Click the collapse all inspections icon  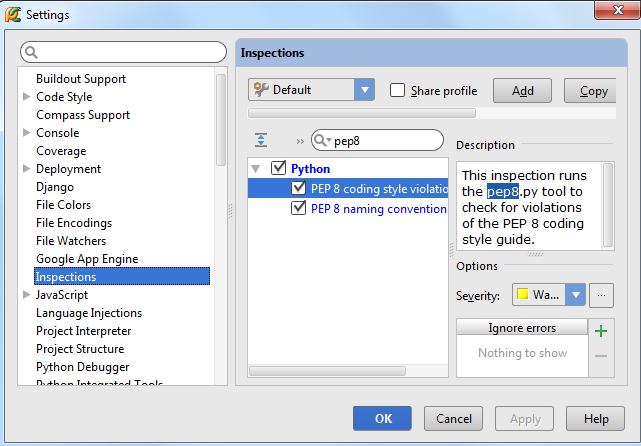261,141
